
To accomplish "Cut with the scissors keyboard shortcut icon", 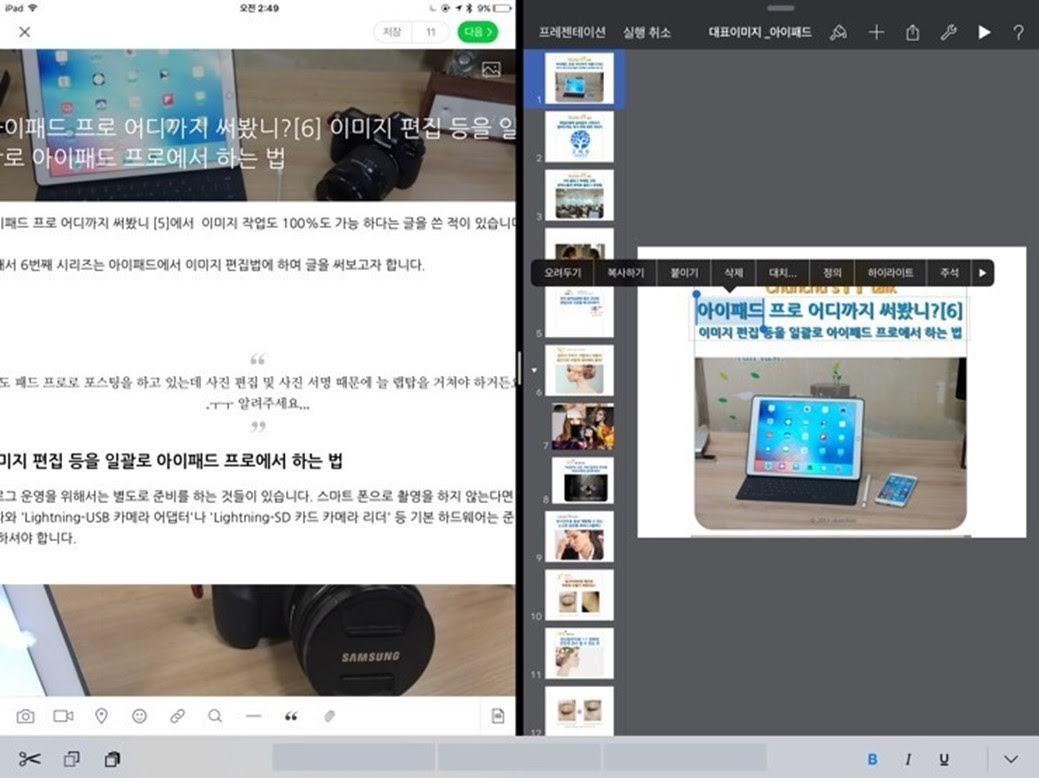I will [29, 759].
